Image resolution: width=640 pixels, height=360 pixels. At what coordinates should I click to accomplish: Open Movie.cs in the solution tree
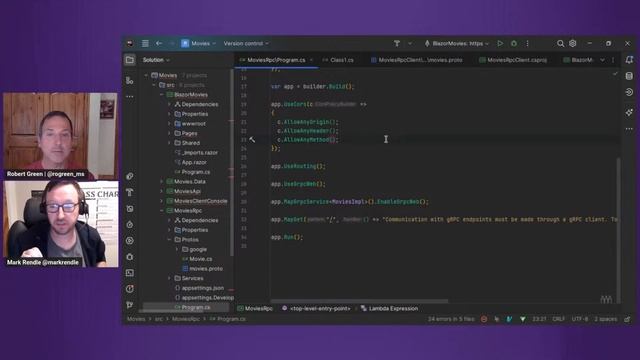197,259
